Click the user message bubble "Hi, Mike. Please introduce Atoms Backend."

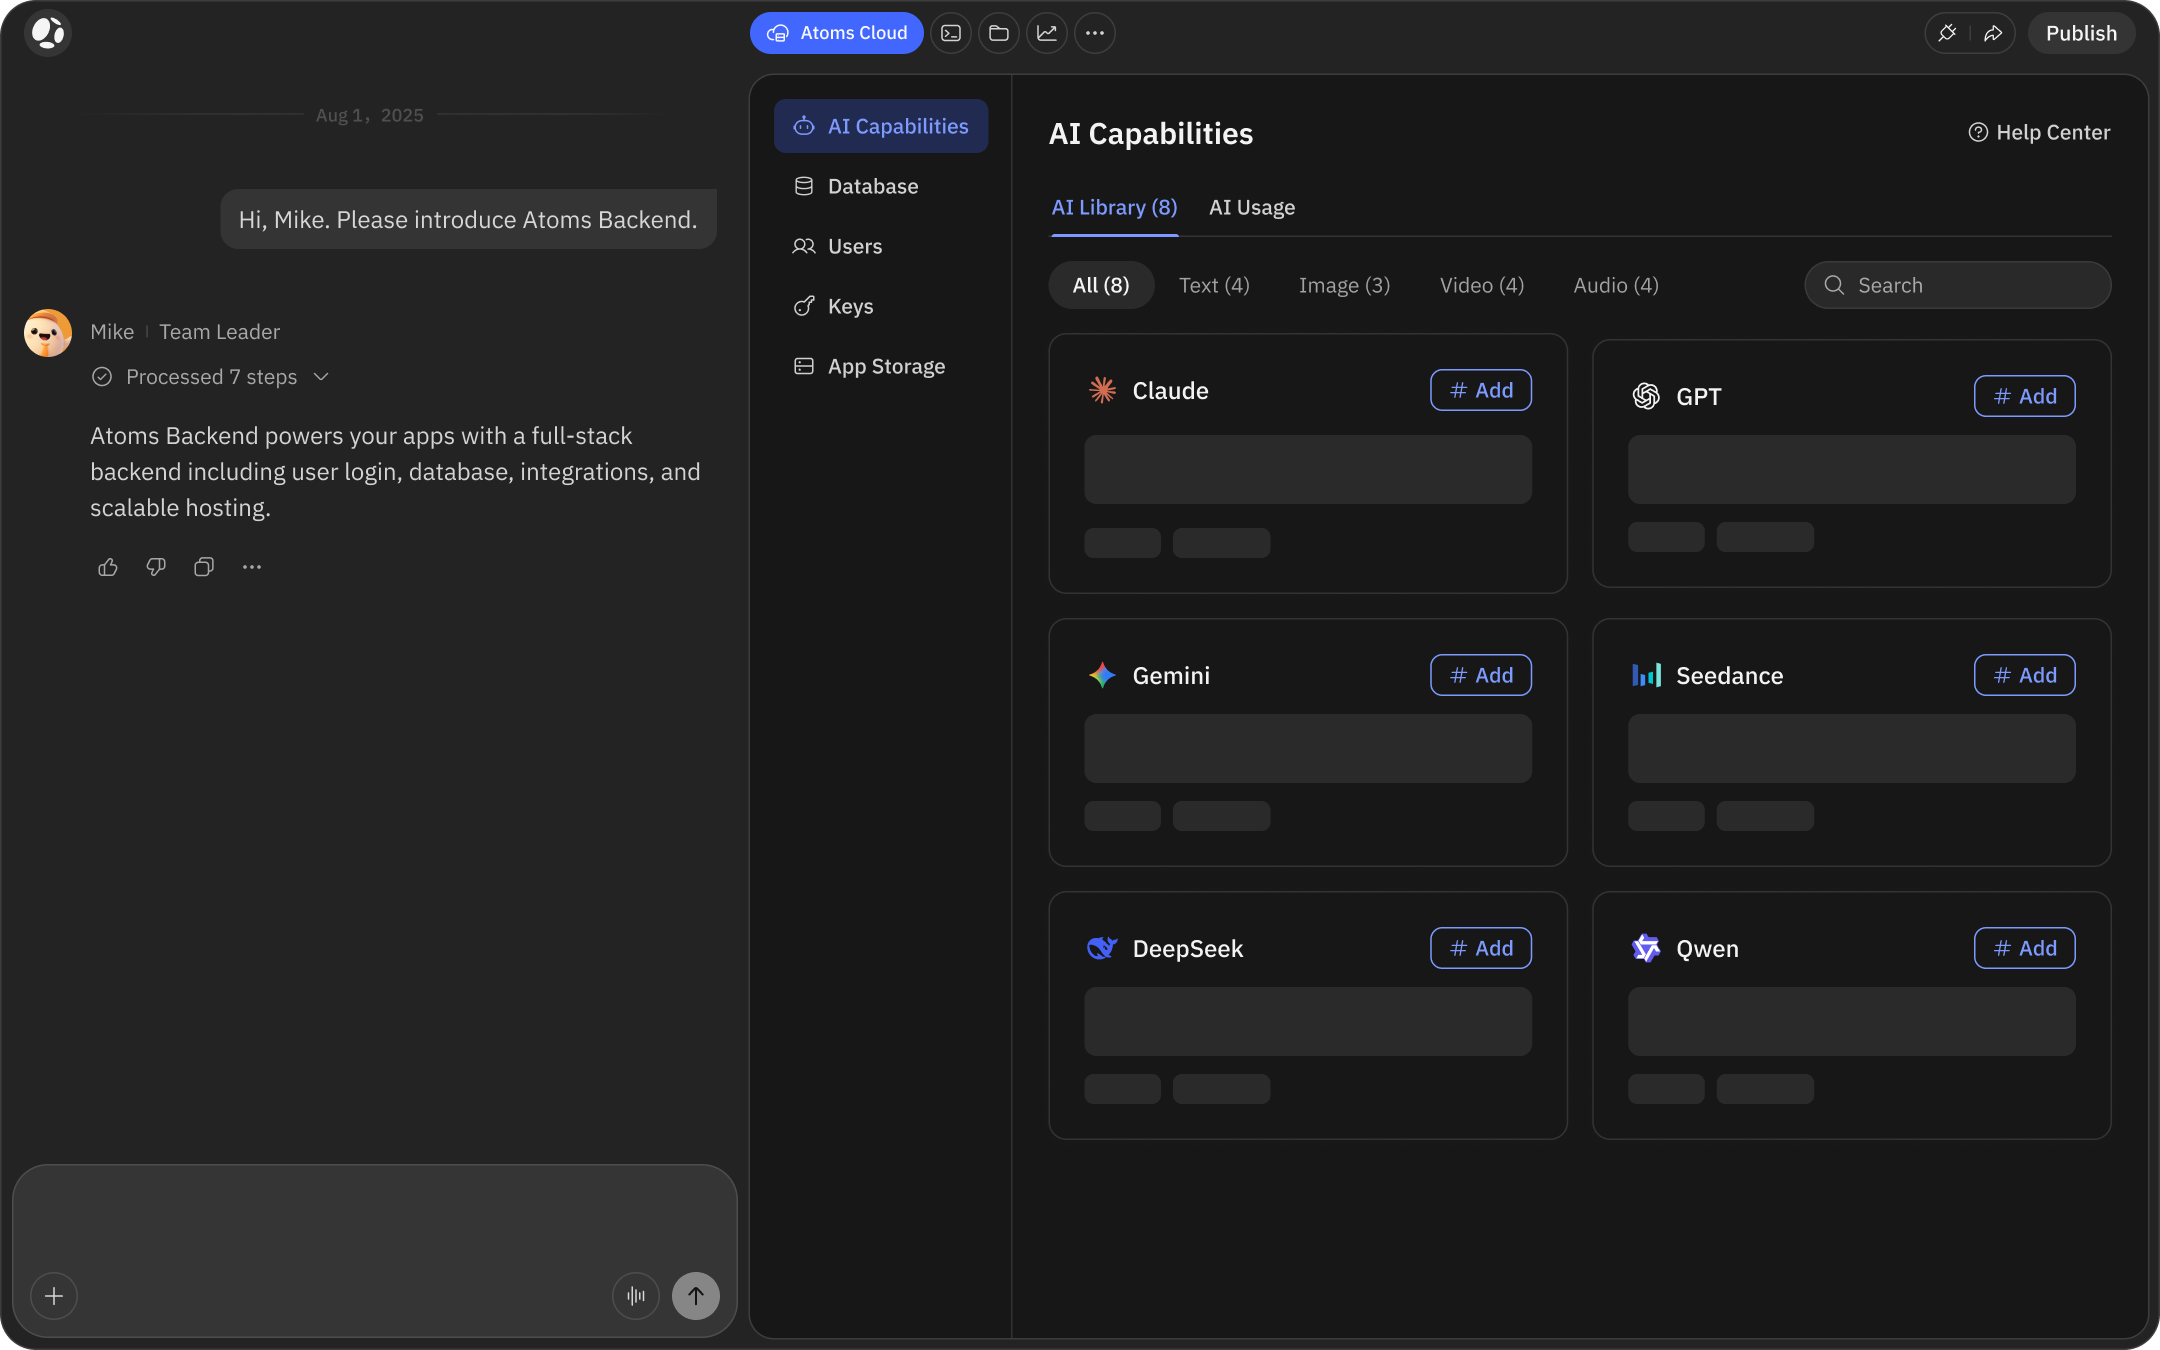click(x=468, y=219)
